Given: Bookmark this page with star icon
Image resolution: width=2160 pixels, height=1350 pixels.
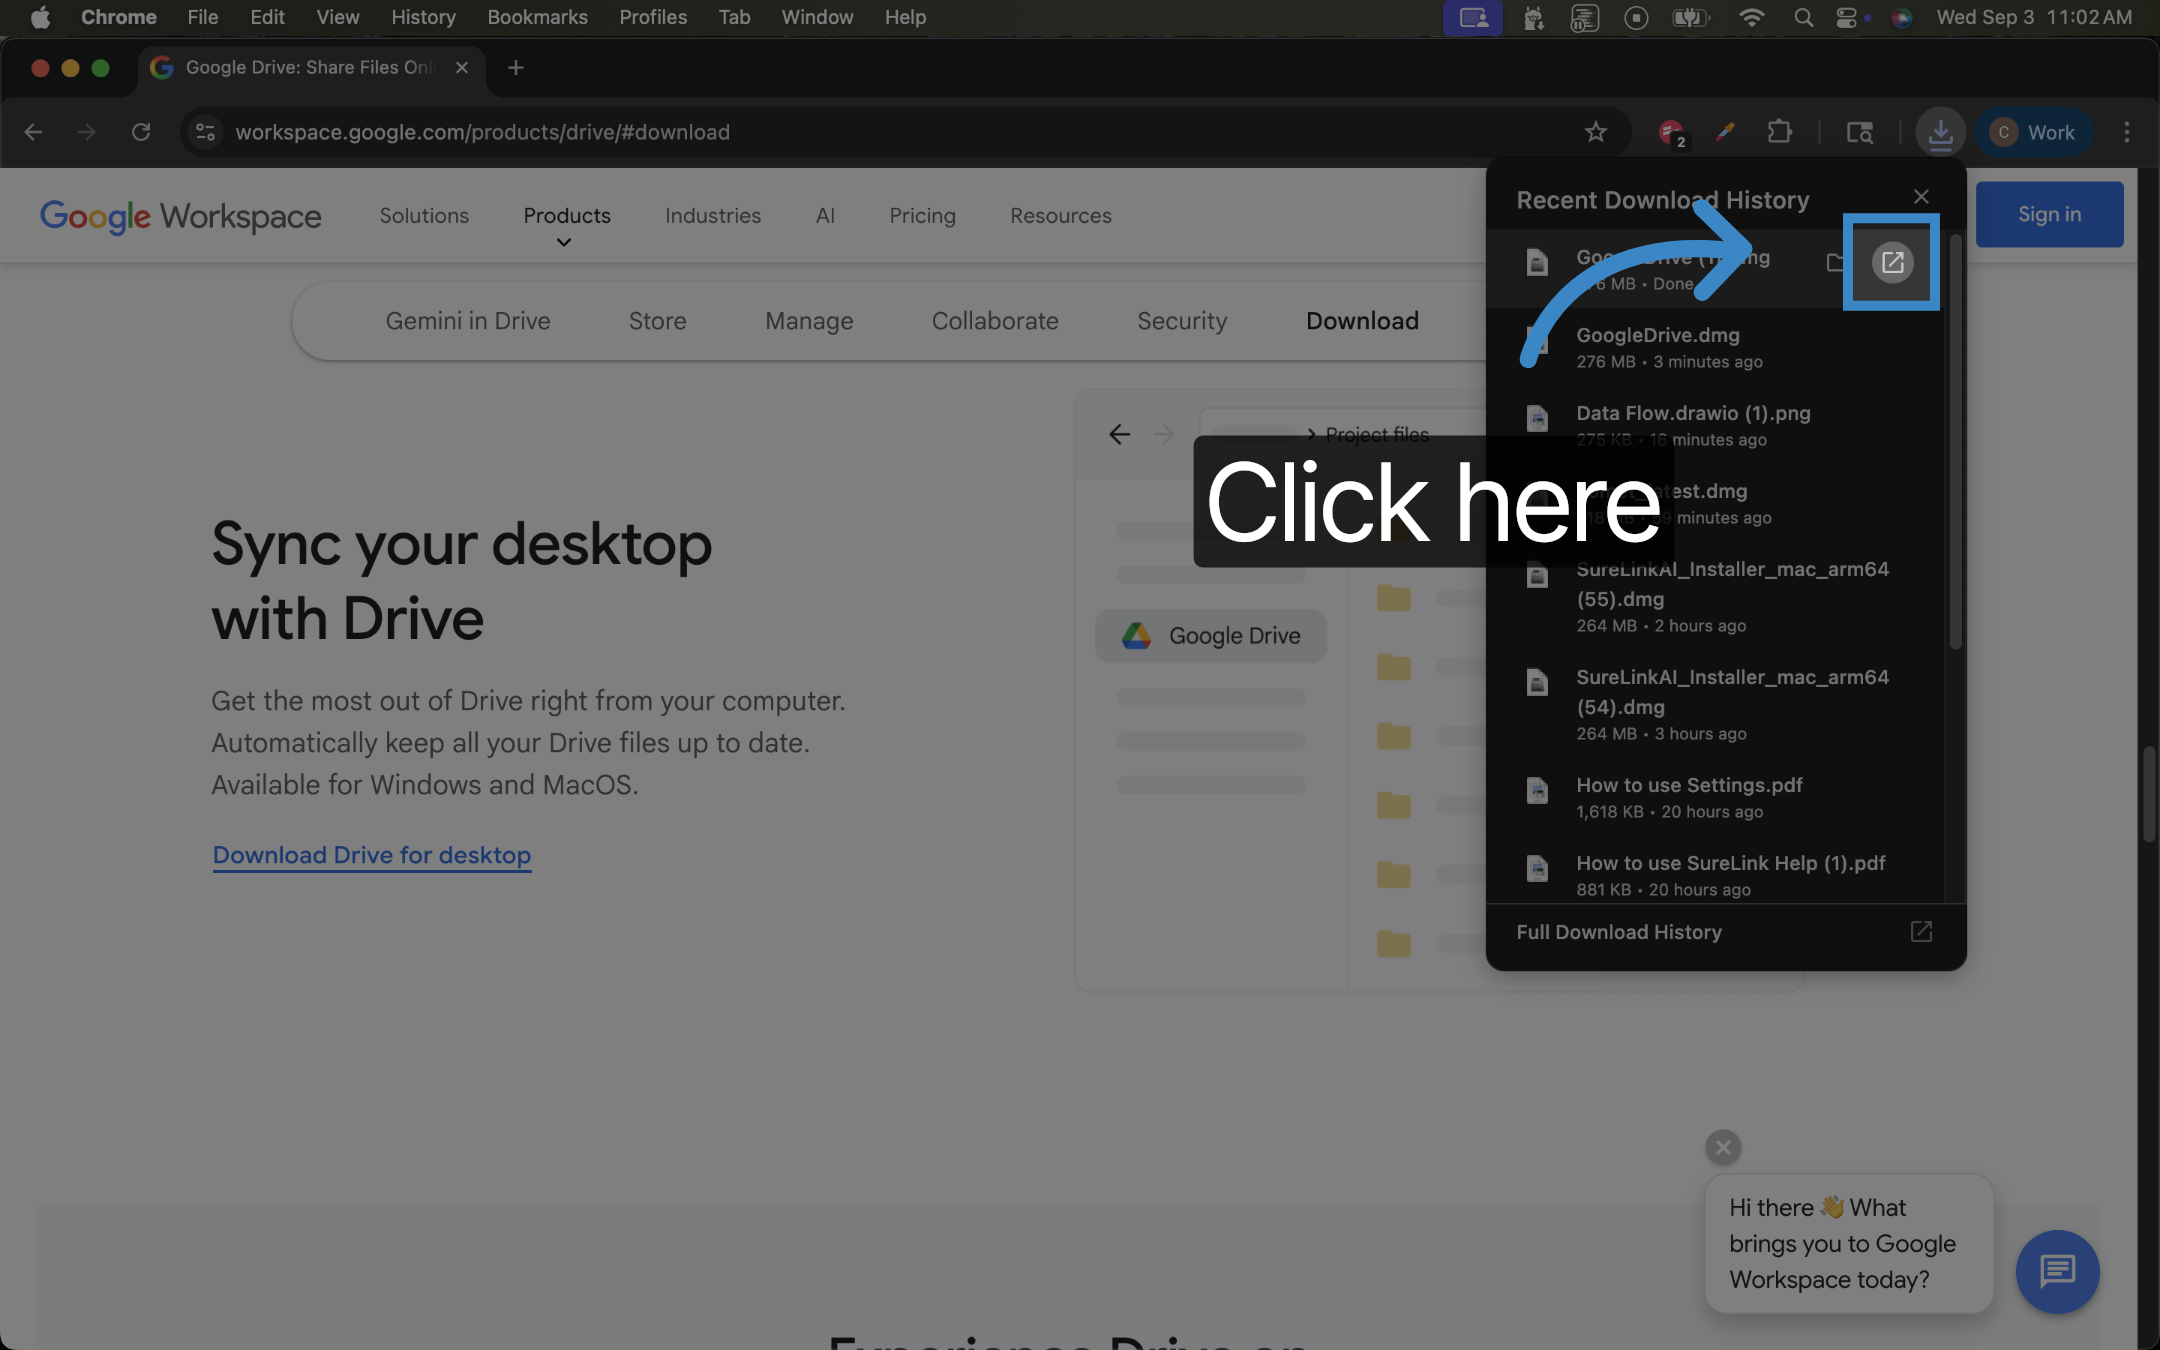Looking at the screenshot, I should [1595, 132].
